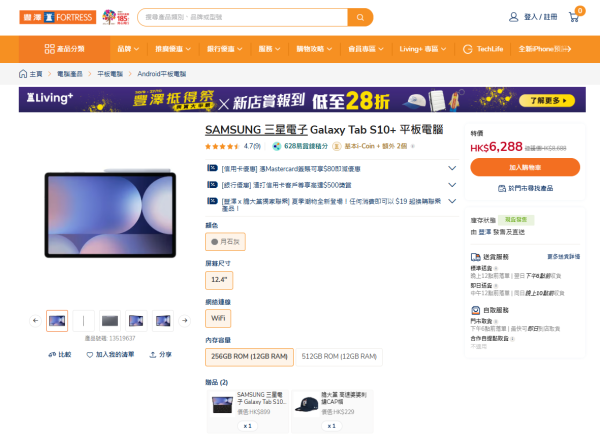Viewport: 600px width, 440px height.
Task: Click store pickup info icon
Action: point(496,321)
